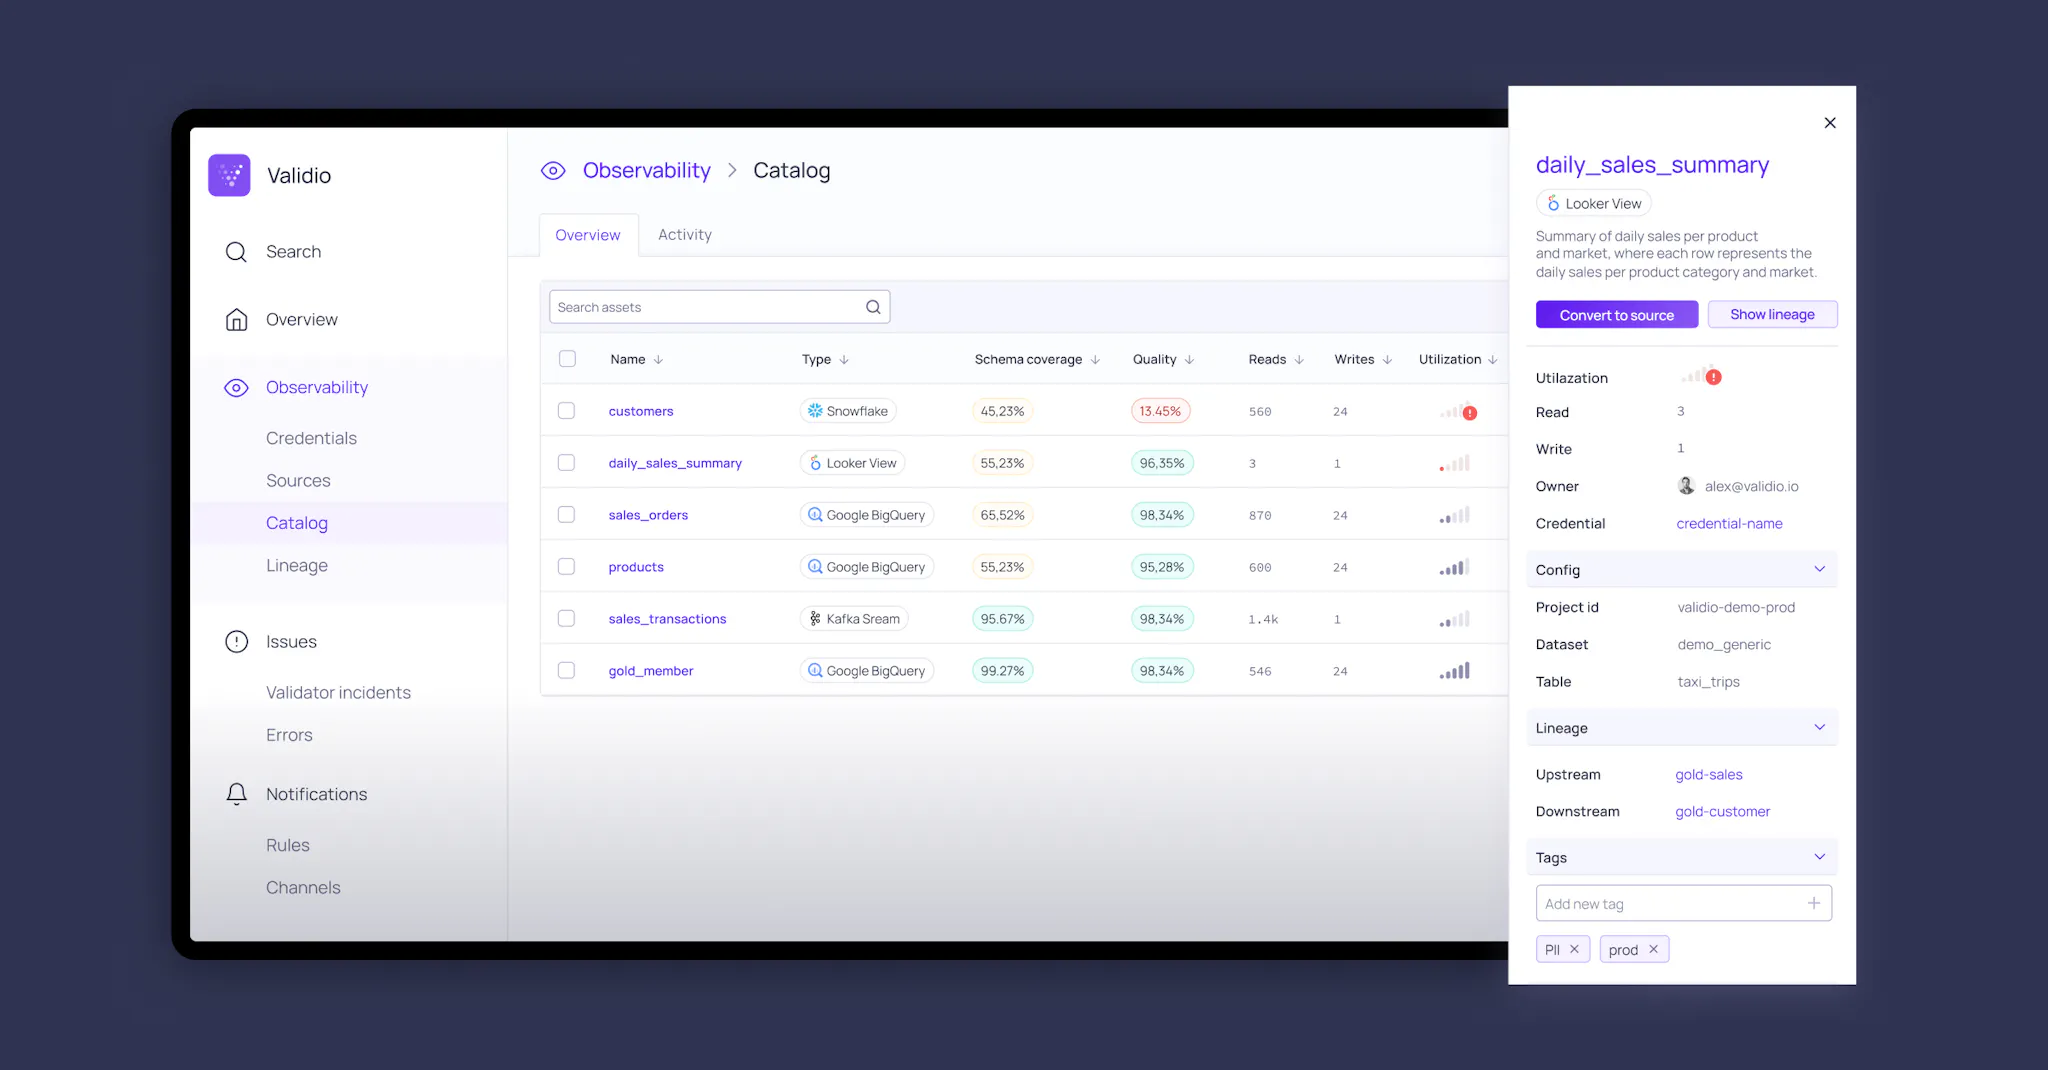Image resolution: width=2048 pixels, height=1070 pixels.
Task: Check the products row checkbox
Action: pyautogui.click(x=566, y=567)
